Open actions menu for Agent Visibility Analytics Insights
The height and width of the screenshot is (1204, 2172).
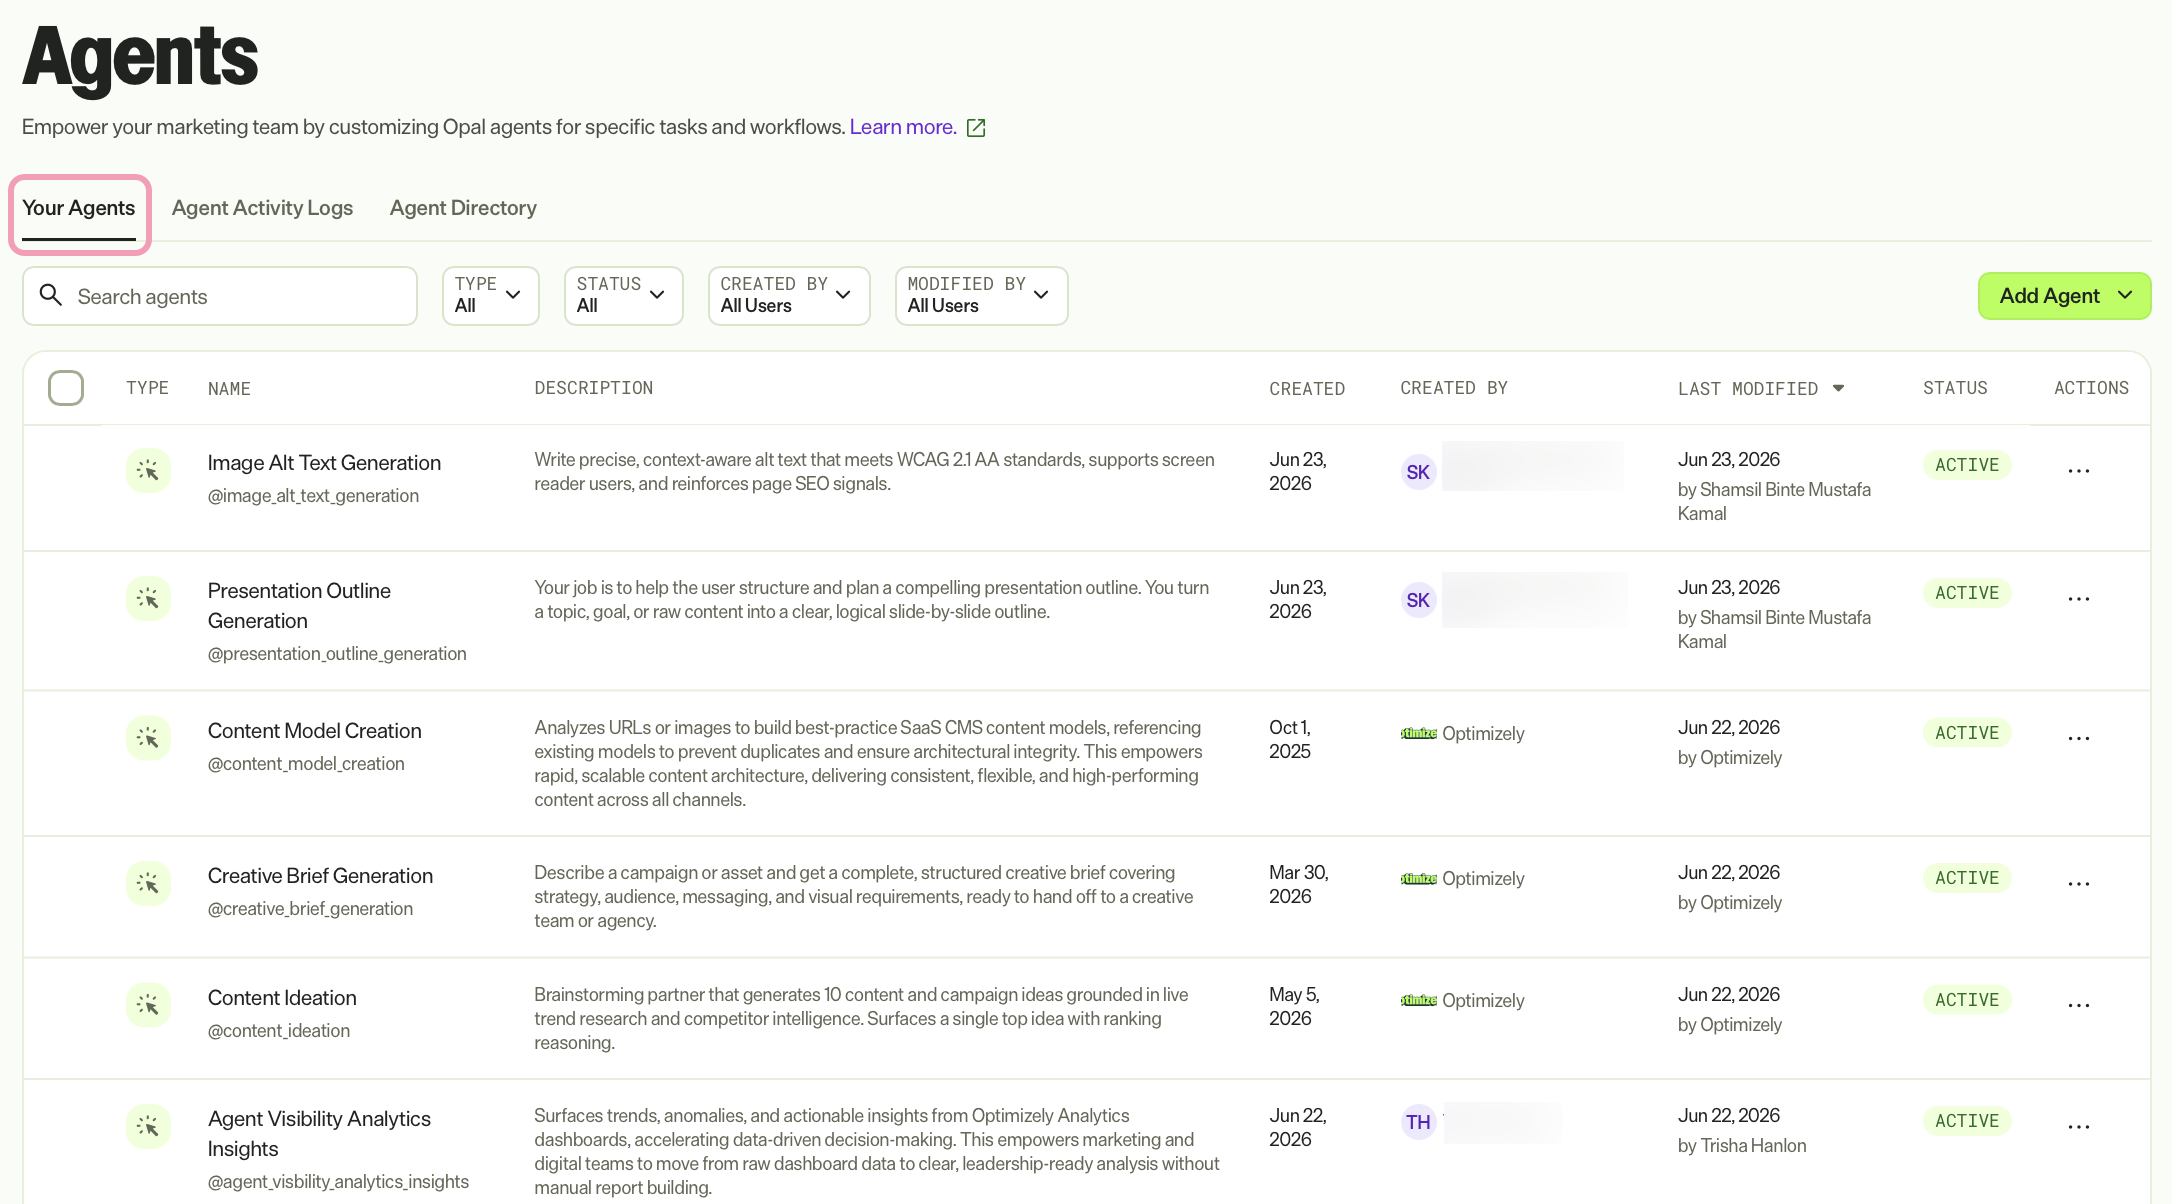tap(2079, 1127)
